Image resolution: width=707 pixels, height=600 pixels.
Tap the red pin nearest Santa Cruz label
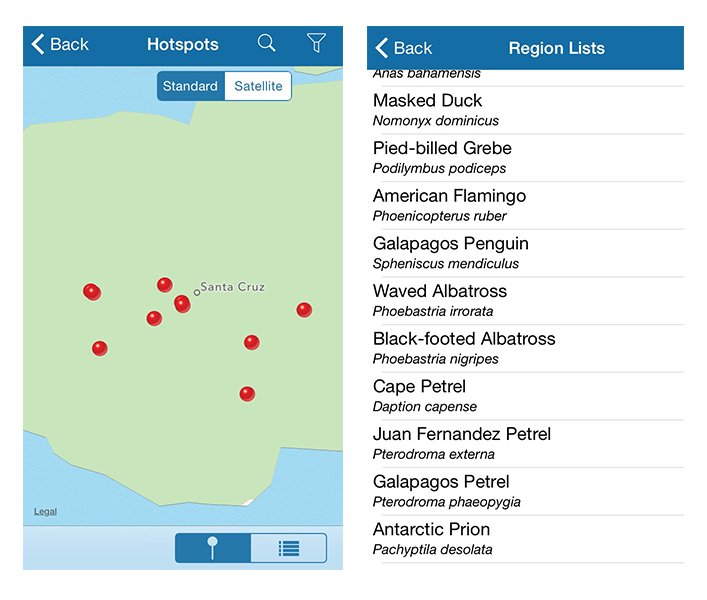point(182,303)
